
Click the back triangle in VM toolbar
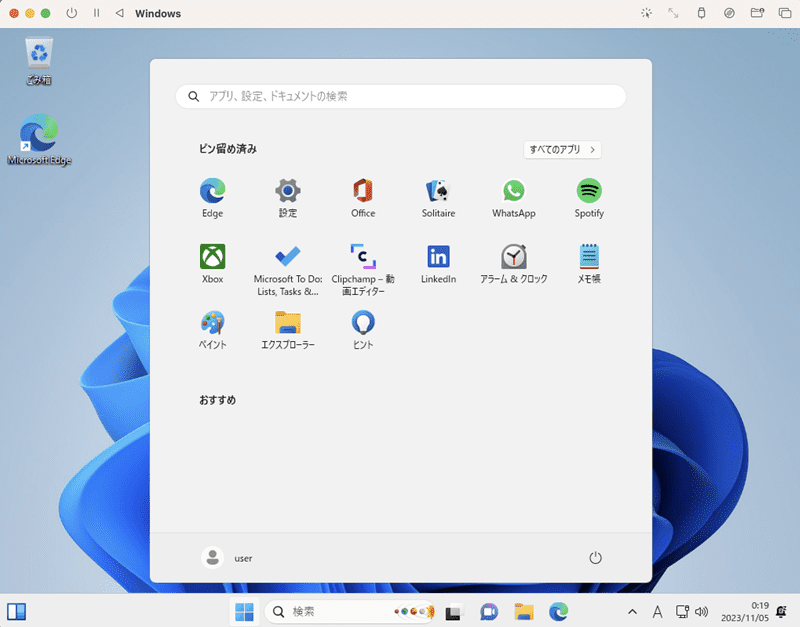(x=119, y=13)
